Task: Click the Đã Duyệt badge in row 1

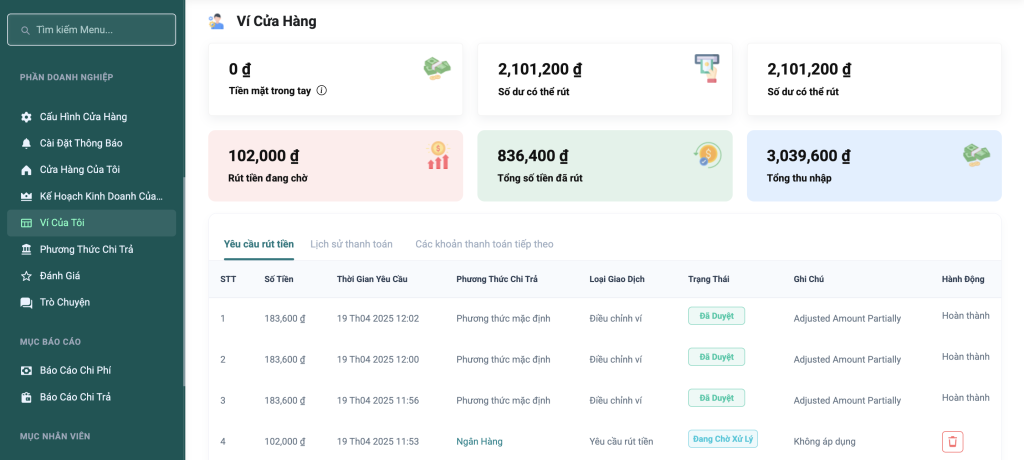Action: pos(716,316)
